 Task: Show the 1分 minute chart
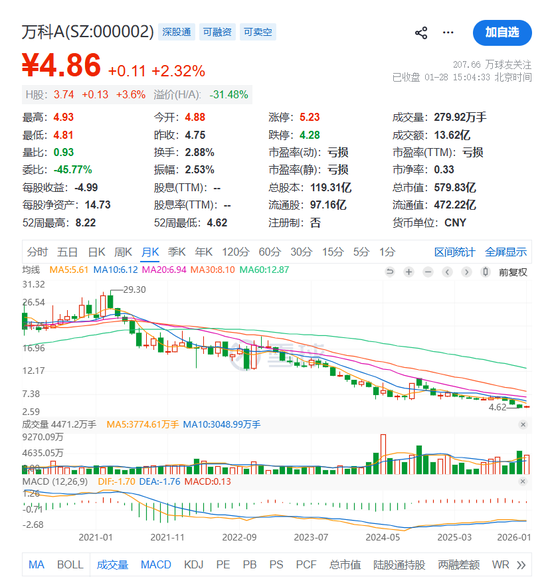[x=387, y=252]
